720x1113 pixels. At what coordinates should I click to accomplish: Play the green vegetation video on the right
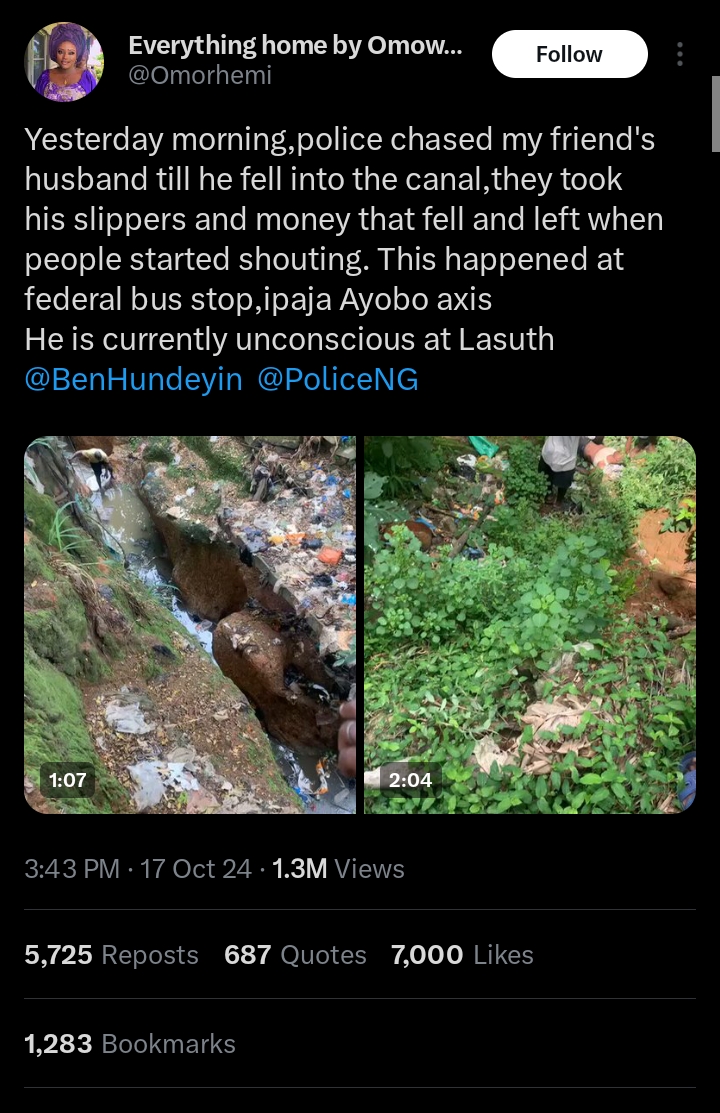(x=530, y=624)
